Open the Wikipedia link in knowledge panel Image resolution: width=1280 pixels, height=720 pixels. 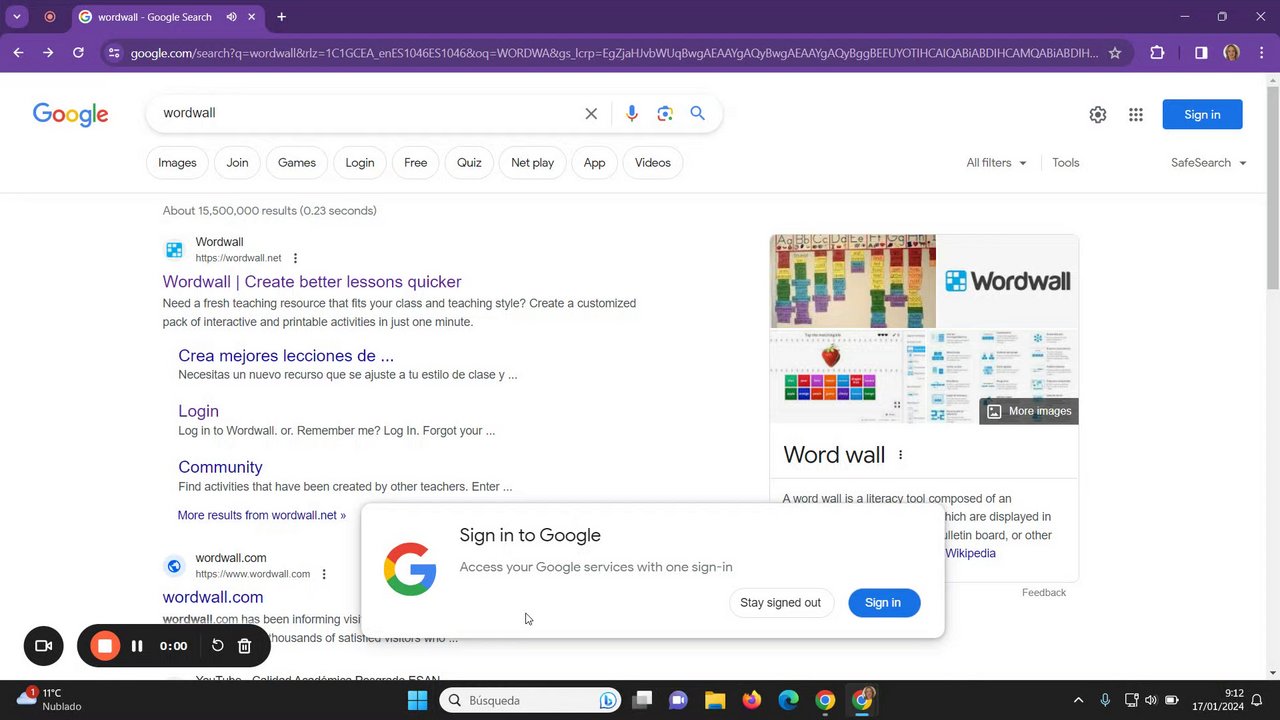pos(970,553)
